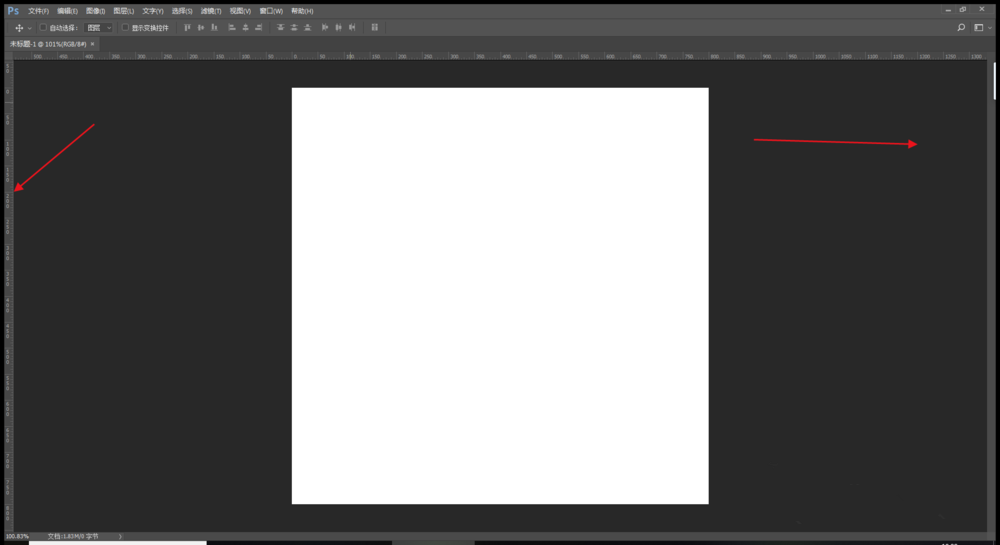Open the 图层 auto-select dropdown
This screenshot has height=545, width=1000.
pos(99,27)
